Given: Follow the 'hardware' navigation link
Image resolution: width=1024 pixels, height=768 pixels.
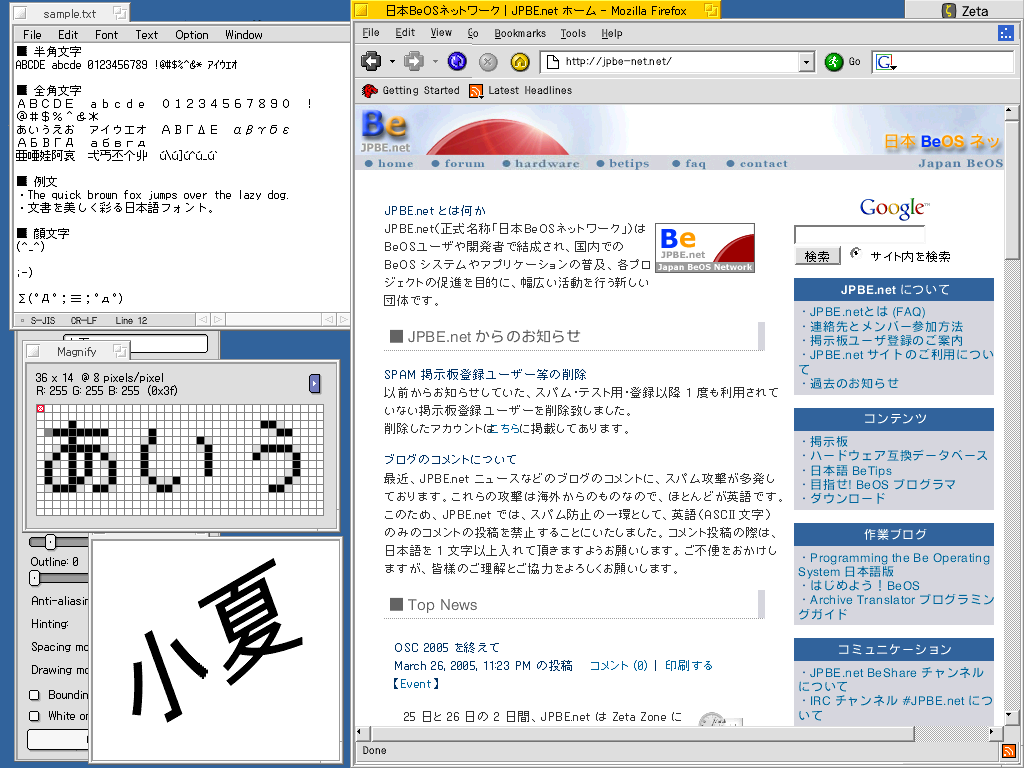Looking at the screenshot, I should pyautogui.click(x=547, y=163).
